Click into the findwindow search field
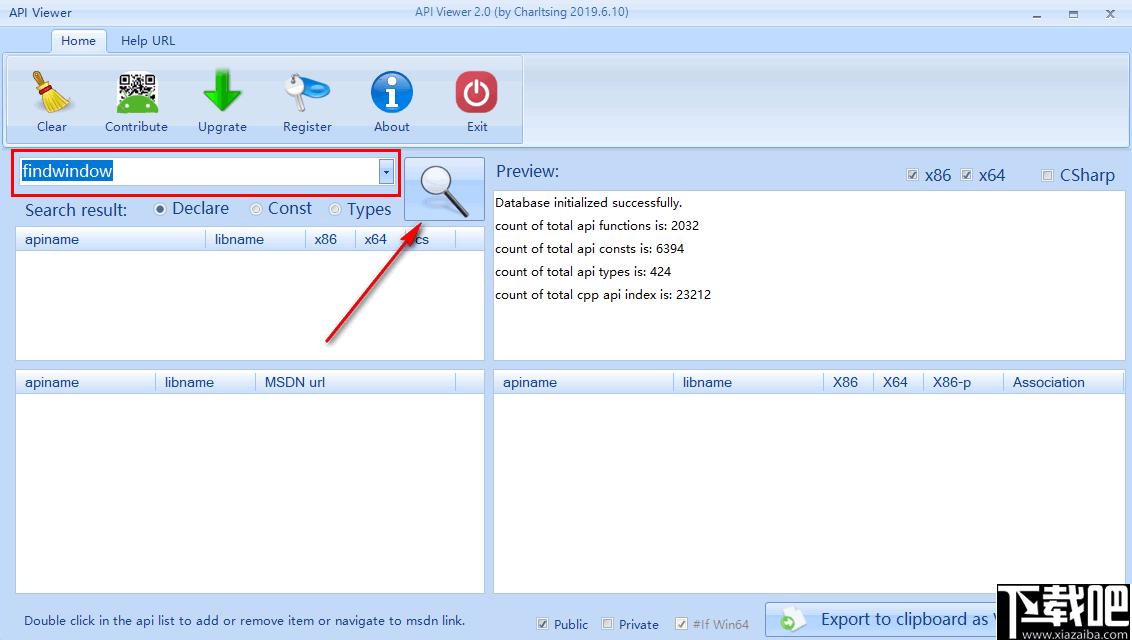This screenshot has height=640, width=1132. click(199, 172)
